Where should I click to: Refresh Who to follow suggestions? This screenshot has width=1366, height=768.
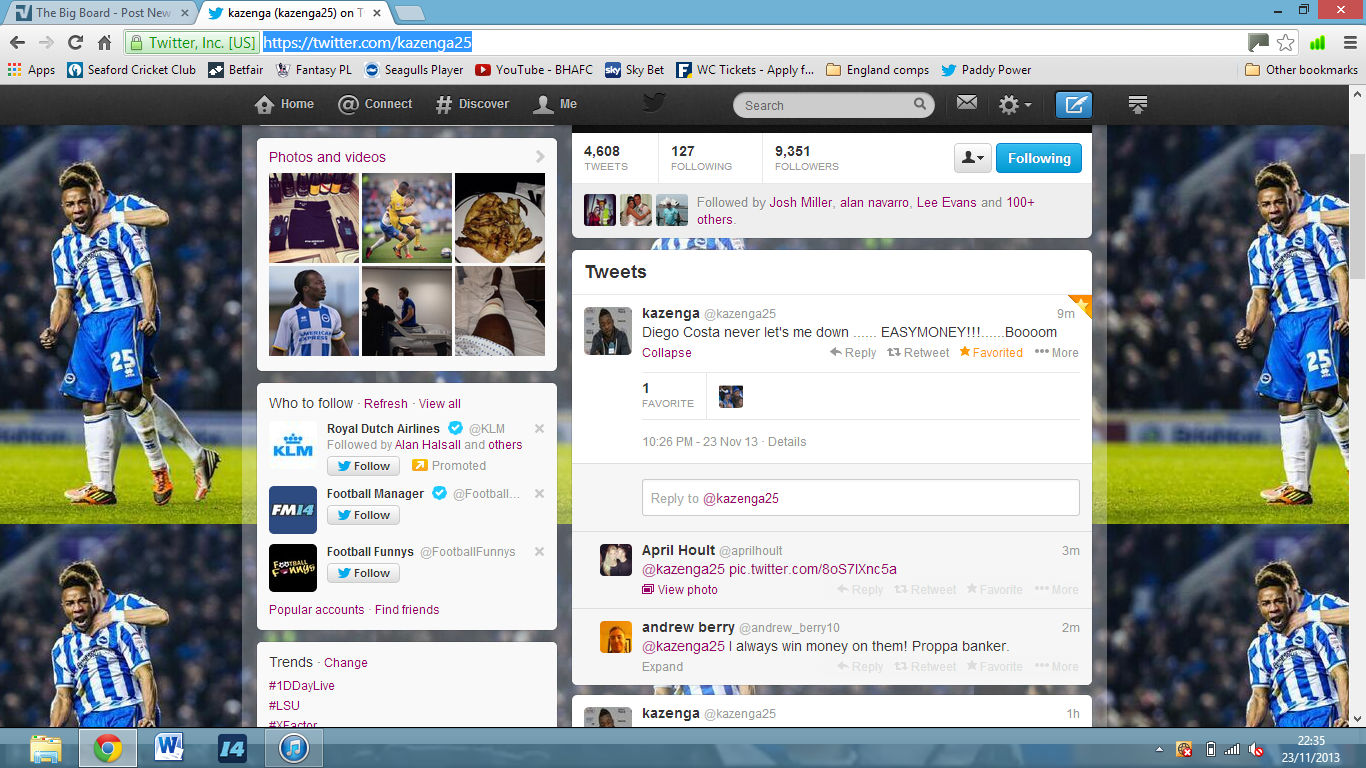coord(386,404)
